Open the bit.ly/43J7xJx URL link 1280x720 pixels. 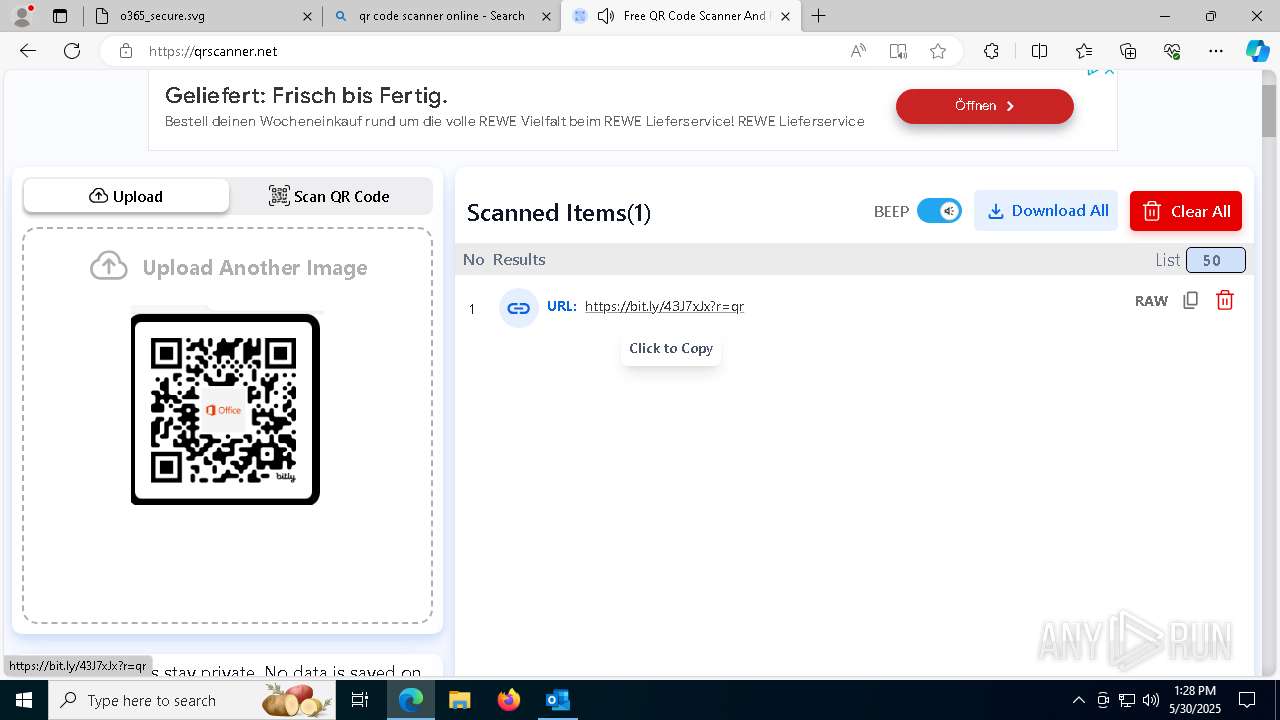(x=664, y=306)
